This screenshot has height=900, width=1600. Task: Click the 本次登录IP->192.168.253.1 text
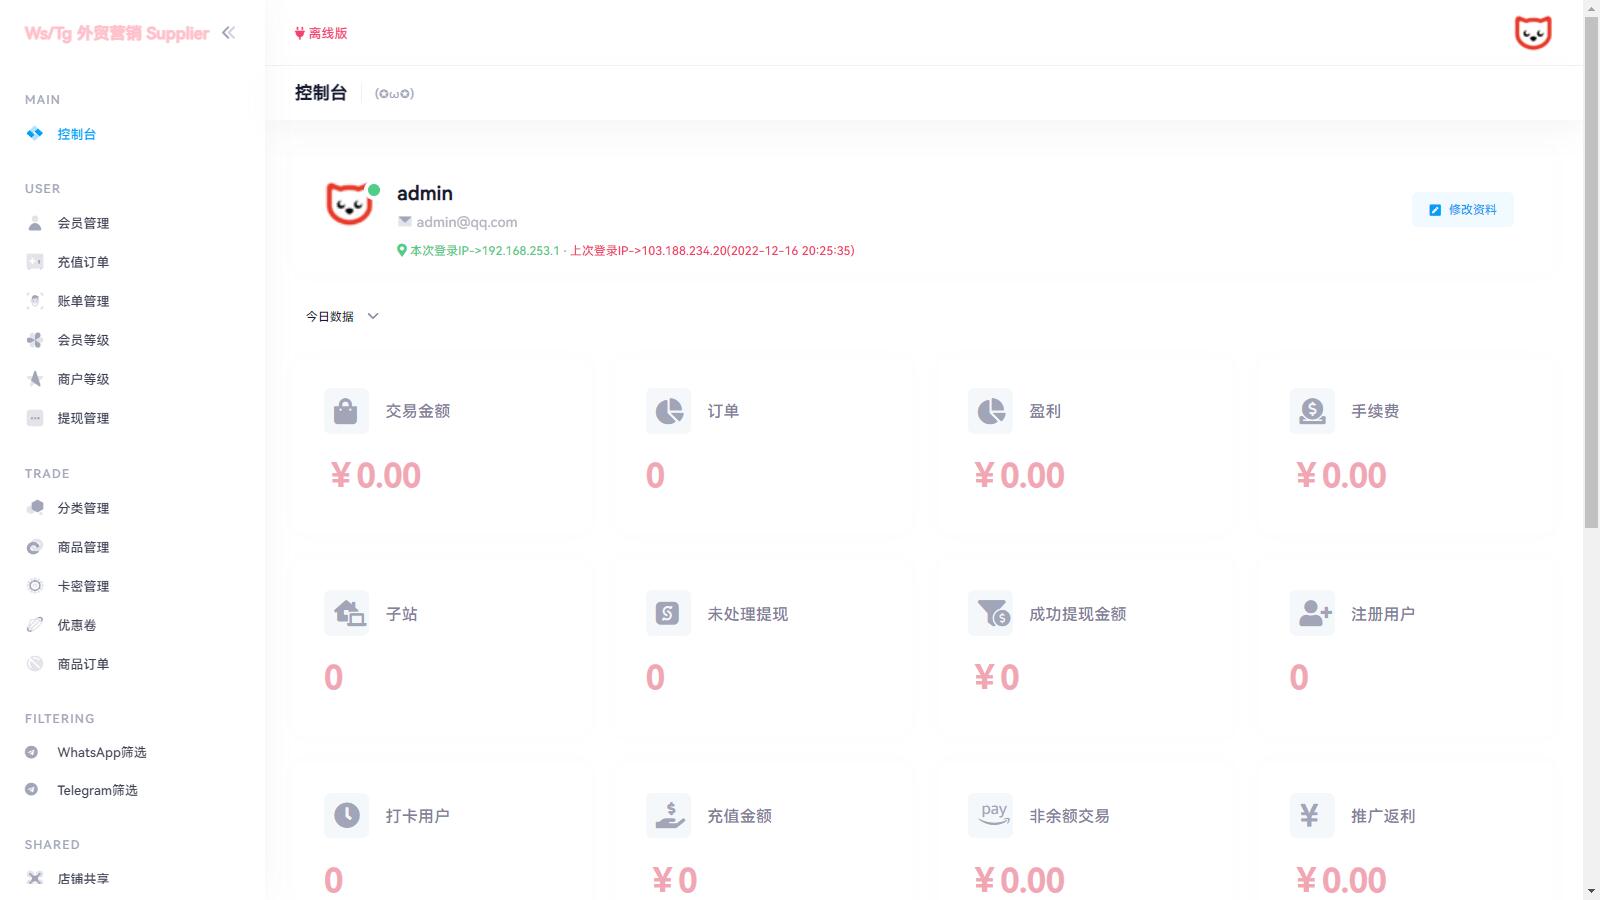pos(484,251)
